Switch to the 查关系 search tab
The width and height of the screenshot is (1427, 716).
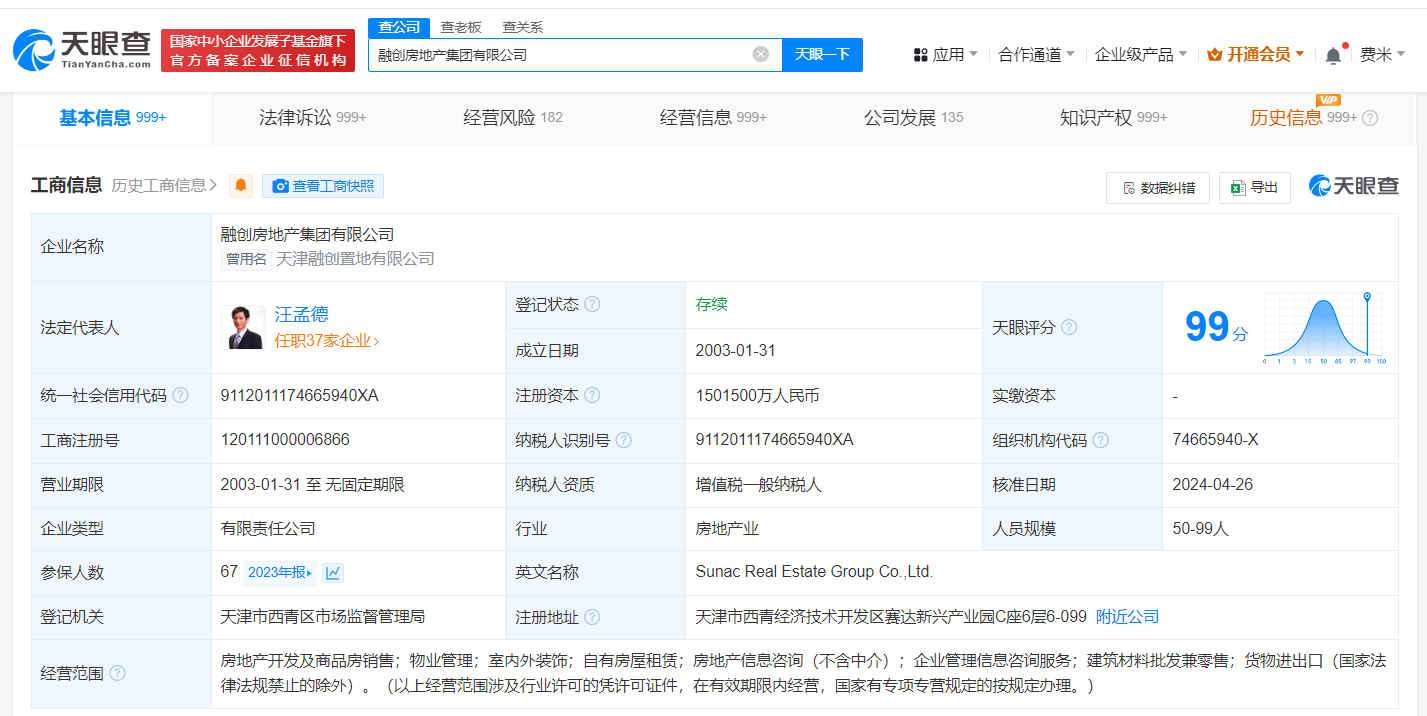(522, 27)
